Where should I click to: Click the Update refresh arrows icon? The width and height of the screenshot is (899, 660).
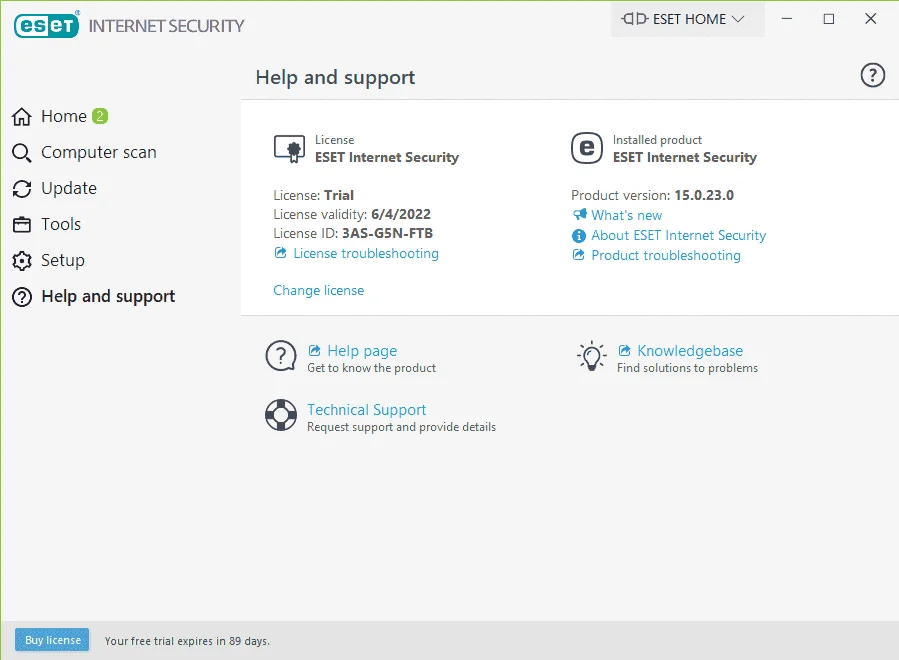pyautogui.click(x=22, y=189)
